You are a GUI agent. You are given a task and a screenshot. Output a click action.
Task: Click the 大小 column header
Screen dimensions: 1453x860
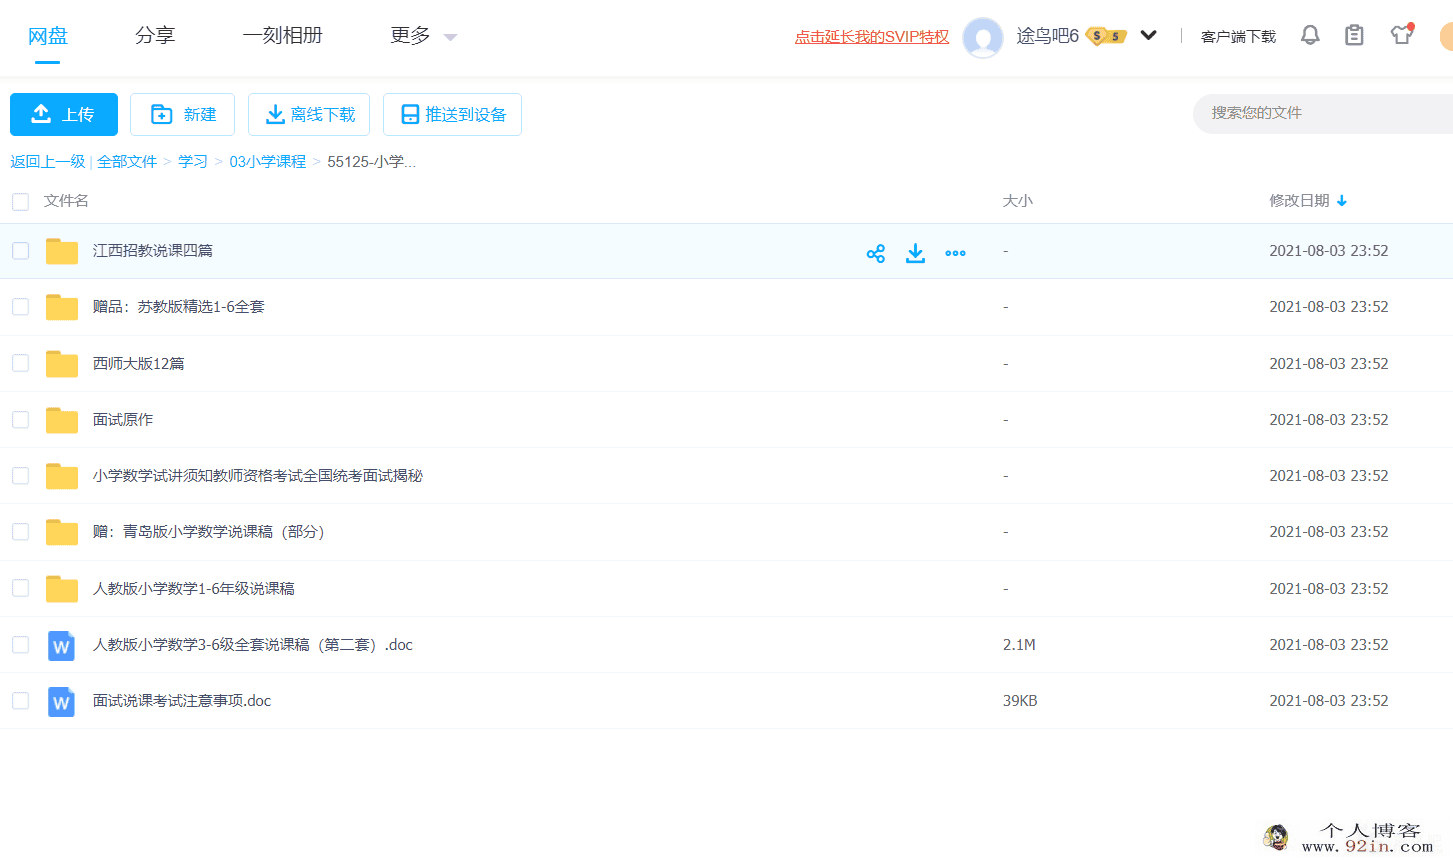1018,201
